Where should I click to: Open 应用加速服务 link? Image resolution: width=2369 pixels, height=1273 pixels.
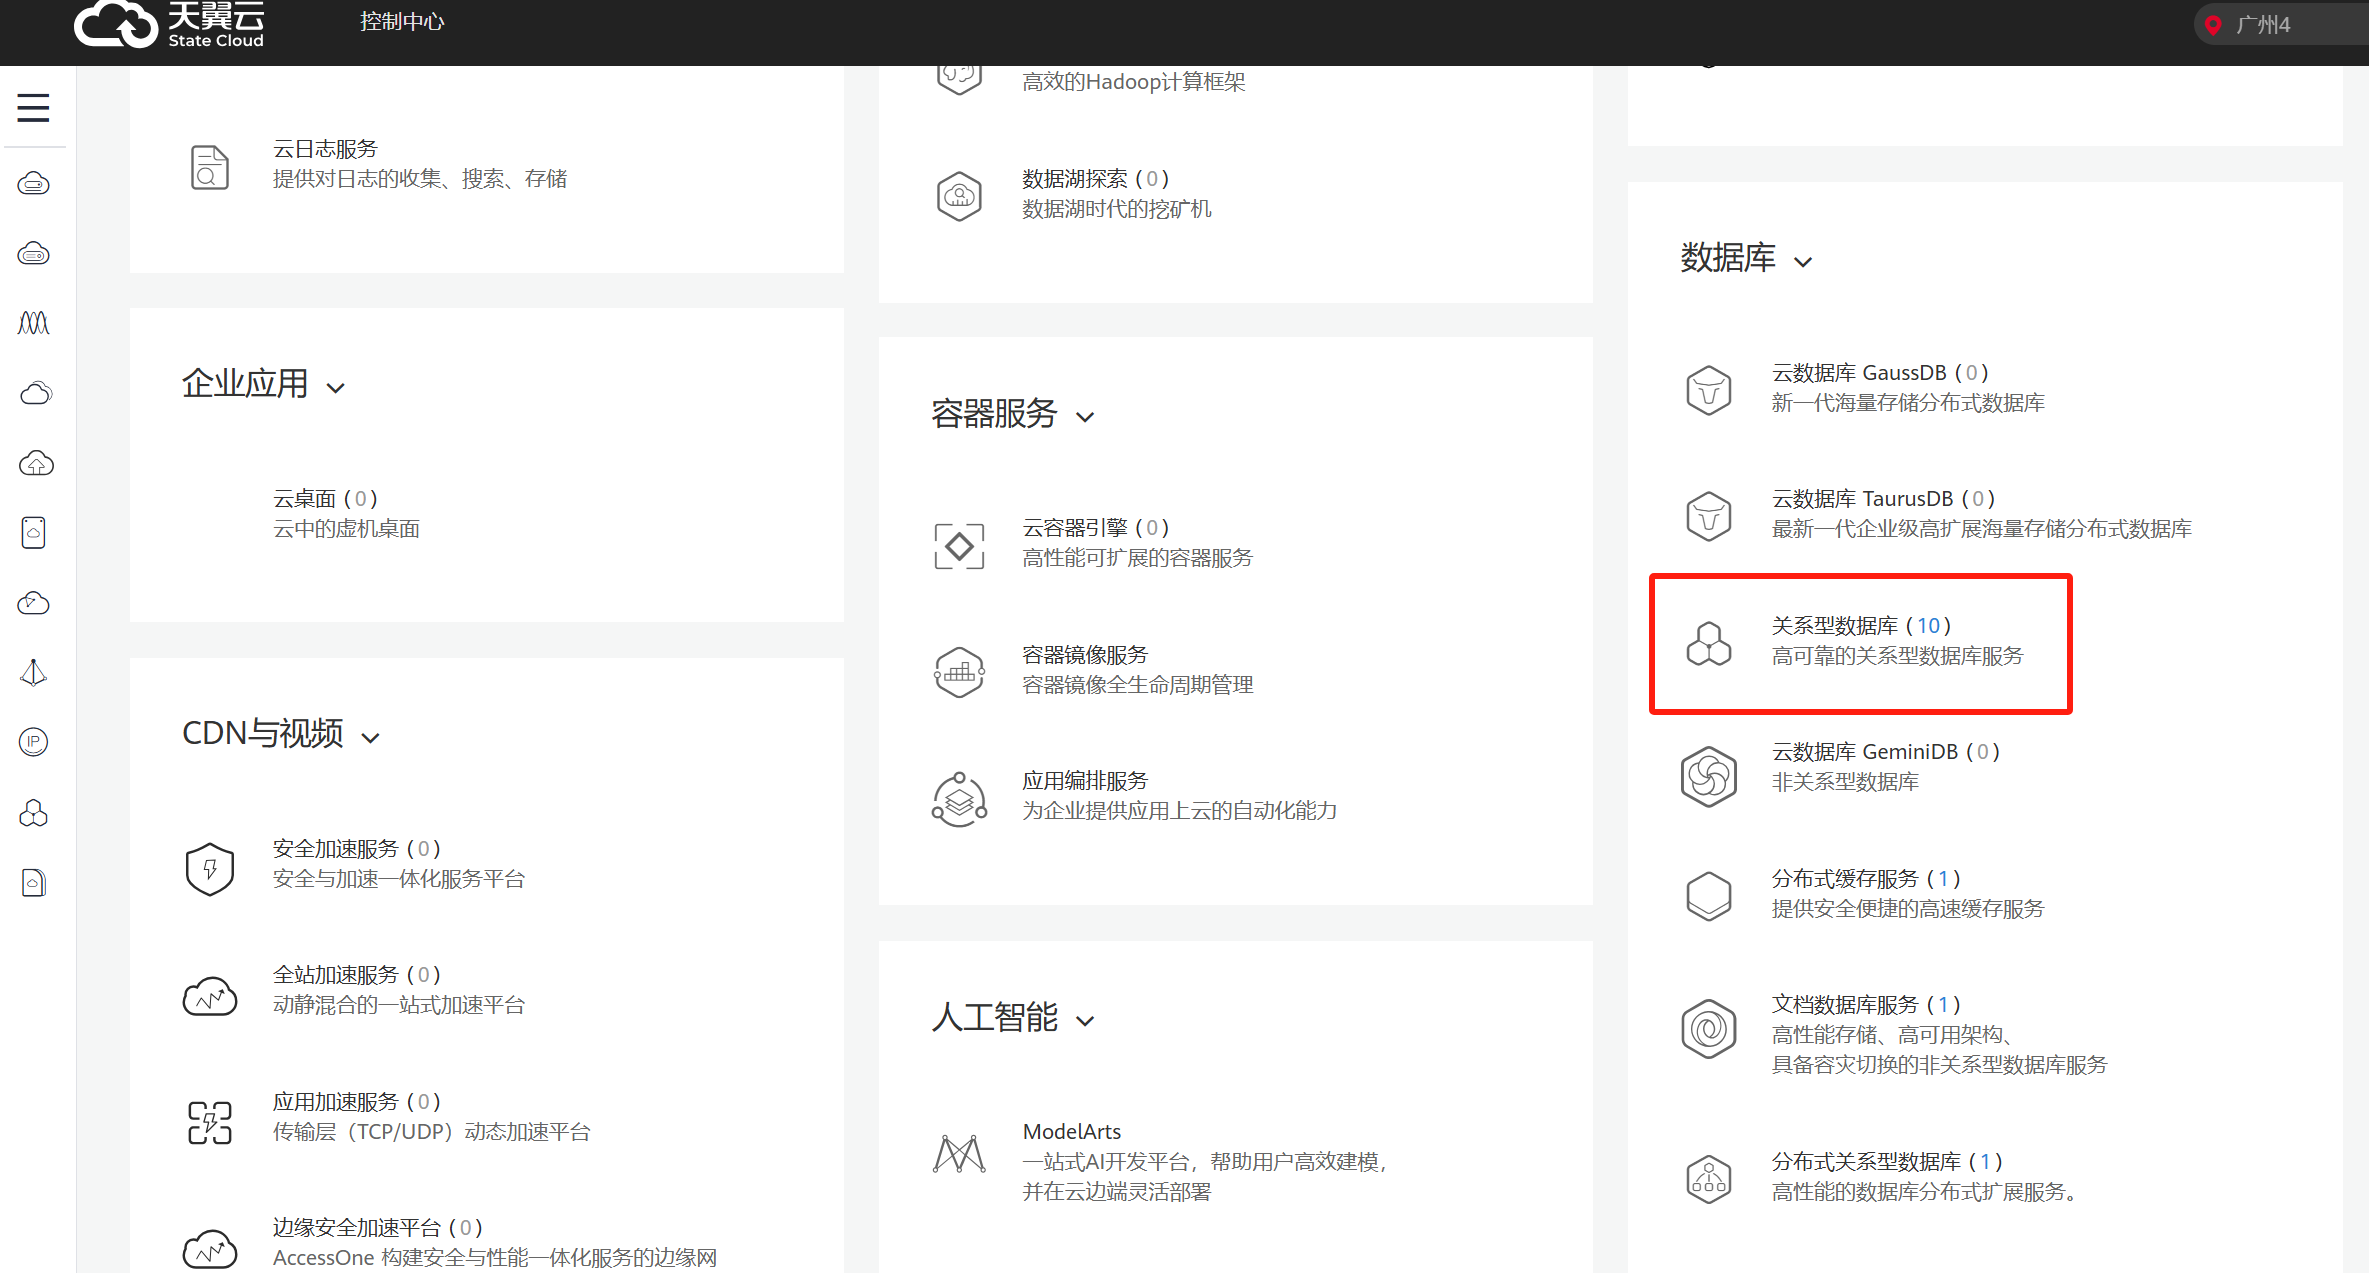tap(356, 1102)
